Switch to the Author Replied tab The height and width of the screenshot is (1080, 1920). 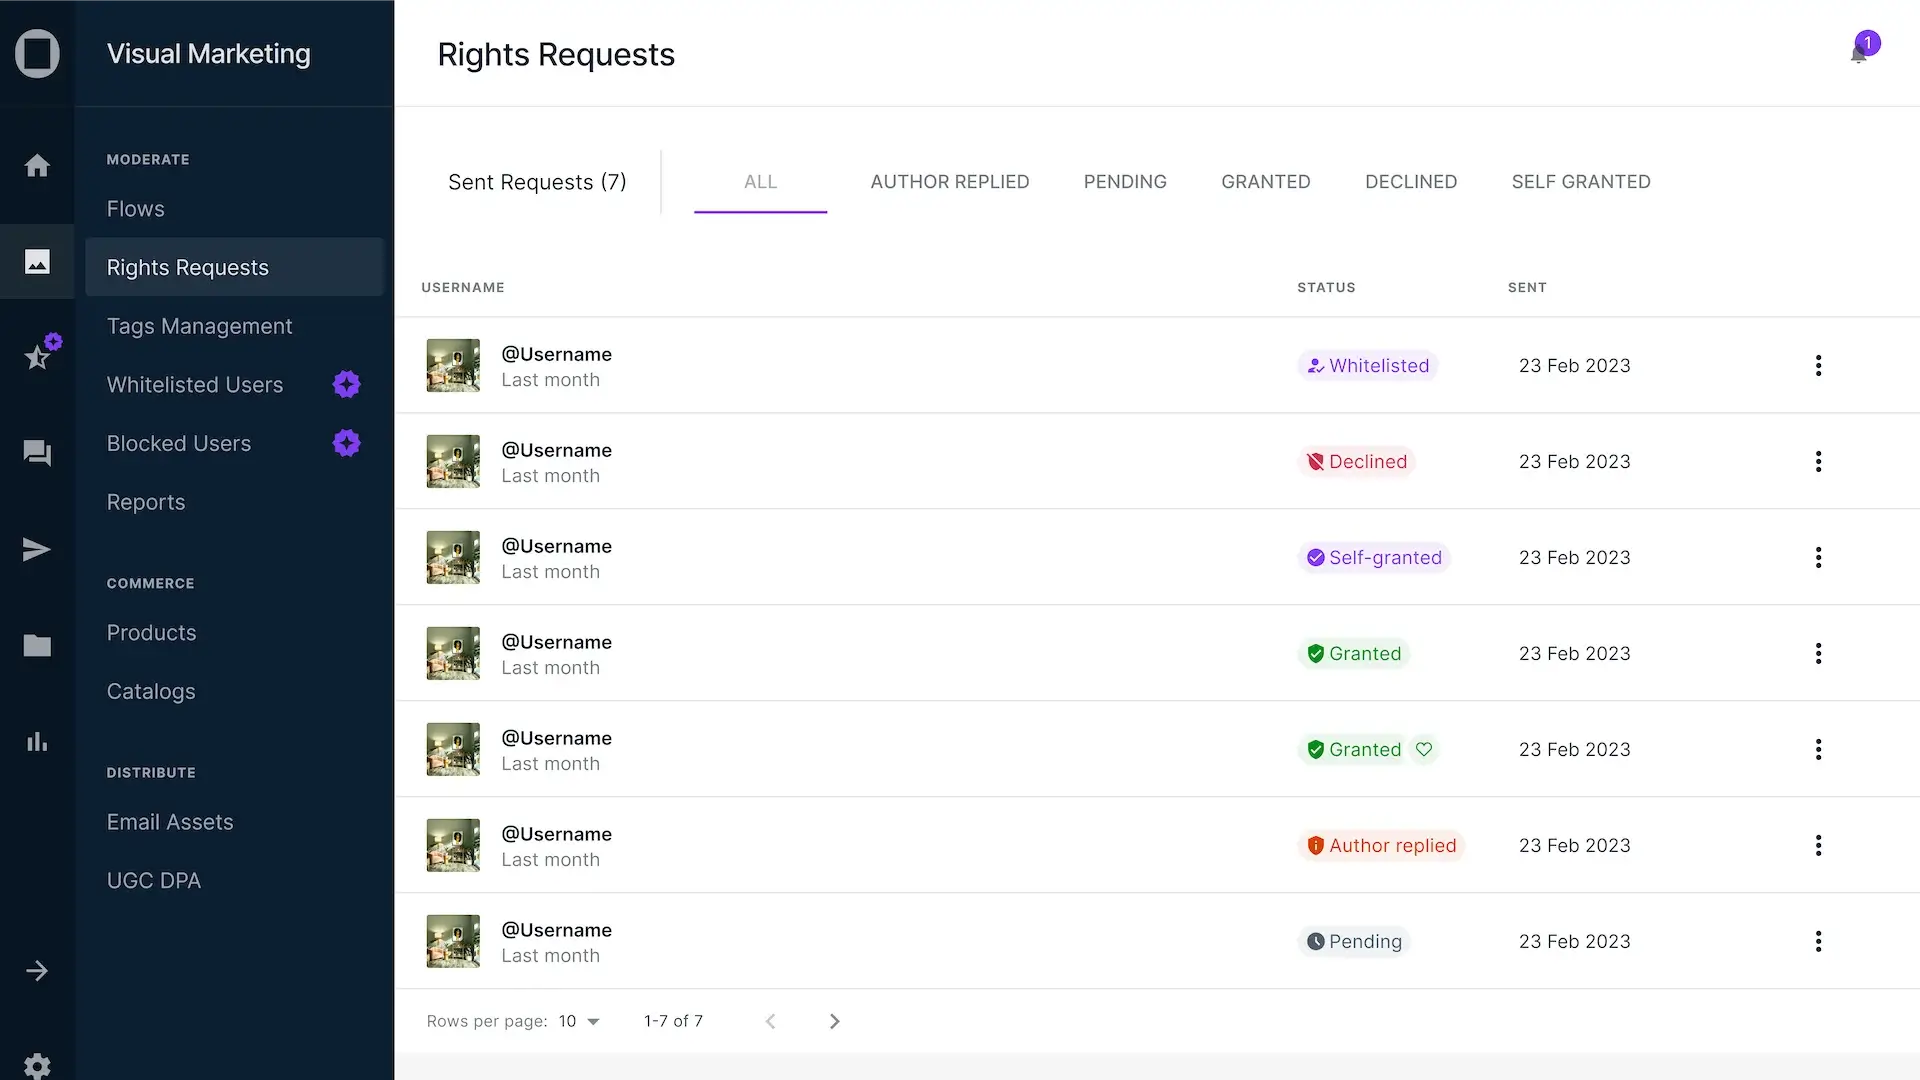[949, 182]
